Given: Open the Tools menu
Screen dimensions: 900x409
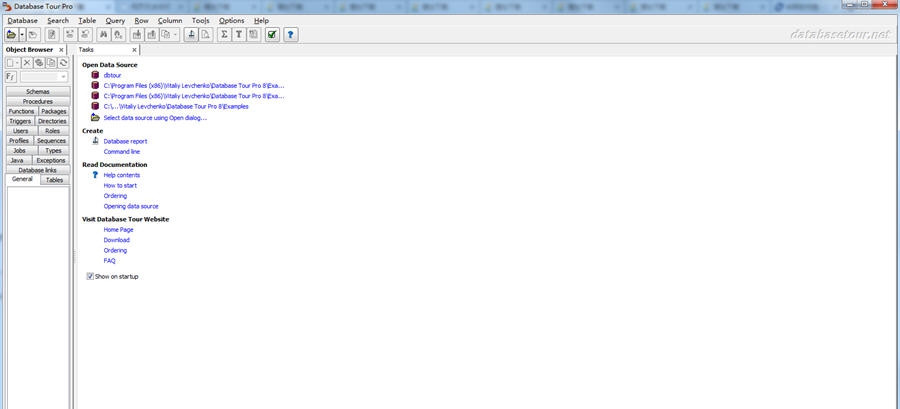Looking at the screenshot, I should pos(200,20).
